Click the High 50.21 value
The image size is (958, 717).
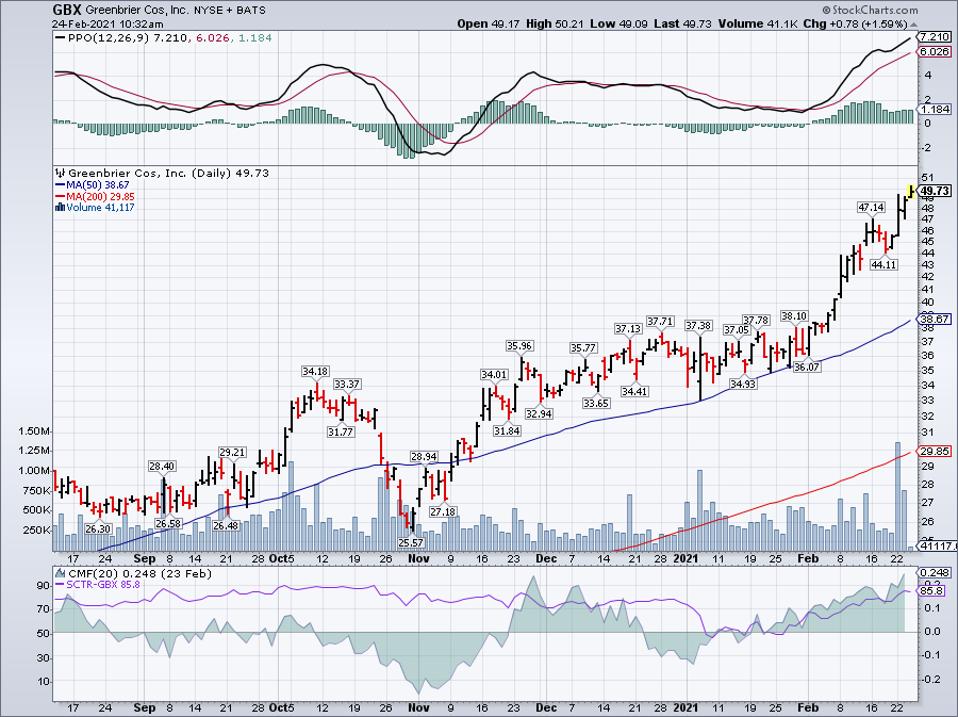[554, 24]
